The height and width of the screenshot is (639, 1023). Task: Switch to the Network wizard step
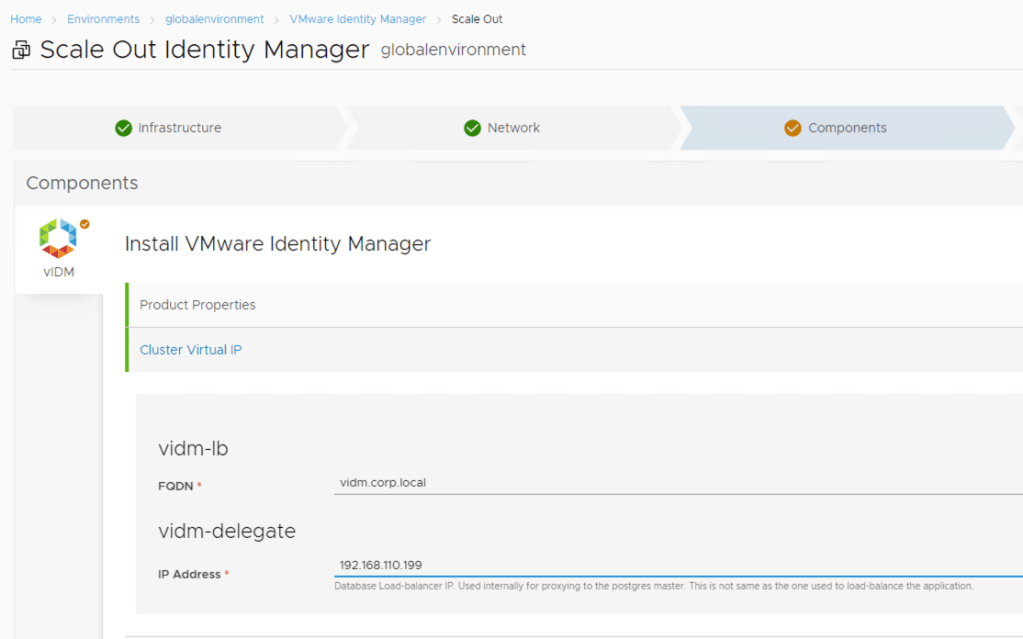pyautogui.click(x=513, y=128)
